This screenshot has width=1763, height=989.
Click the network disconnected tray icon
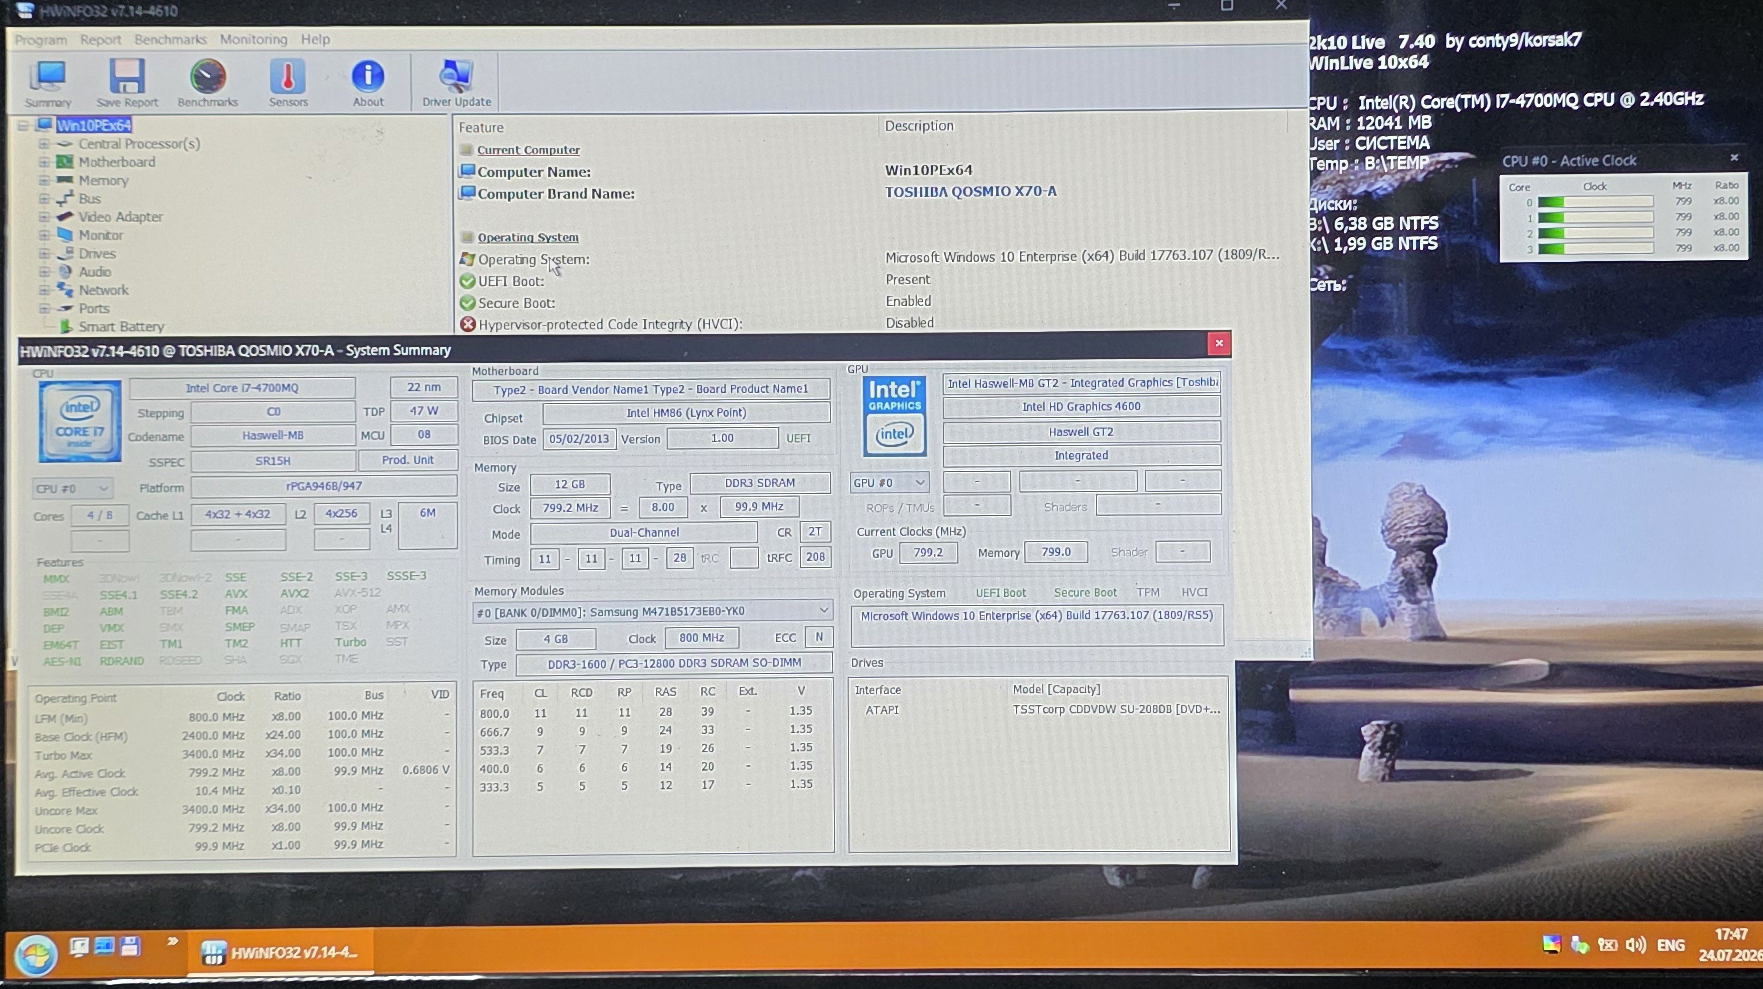coord(1608,945)
